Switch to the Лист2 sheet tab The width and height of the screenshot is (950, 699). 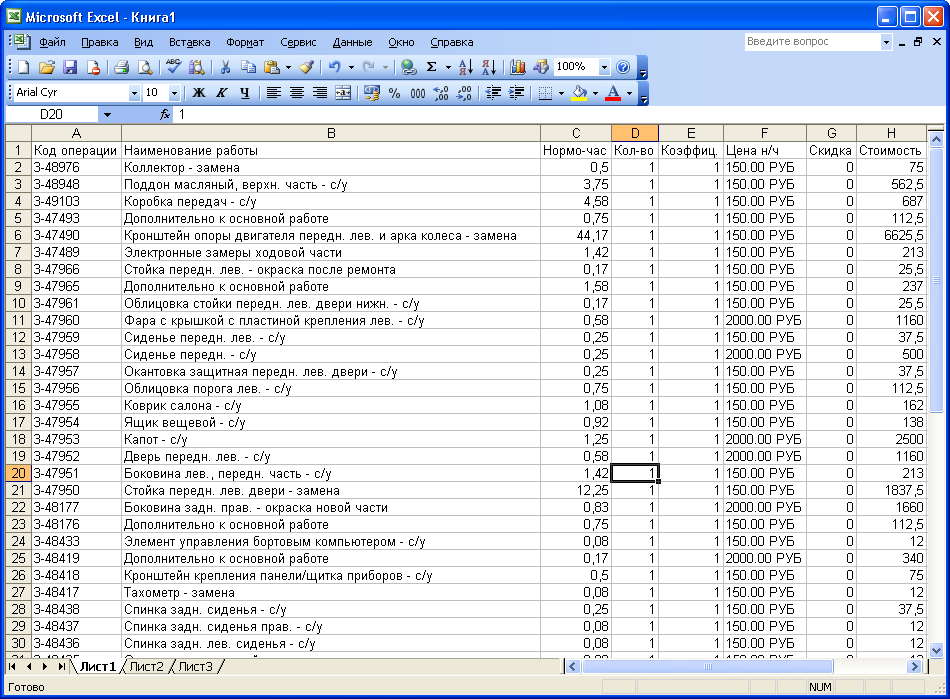click(146, 666)
